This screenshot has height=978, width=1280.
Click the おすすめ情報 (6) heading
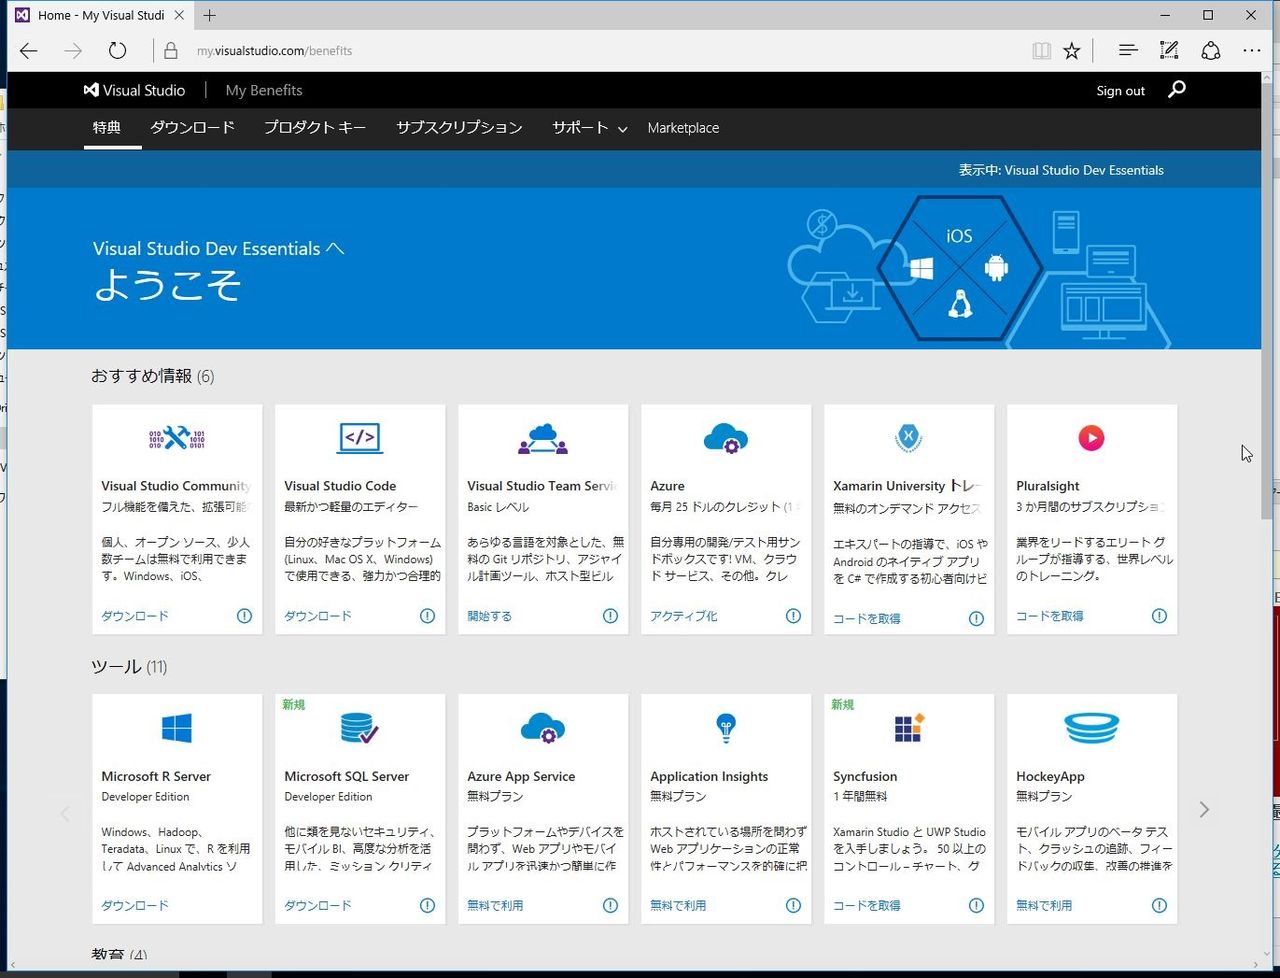152,376
